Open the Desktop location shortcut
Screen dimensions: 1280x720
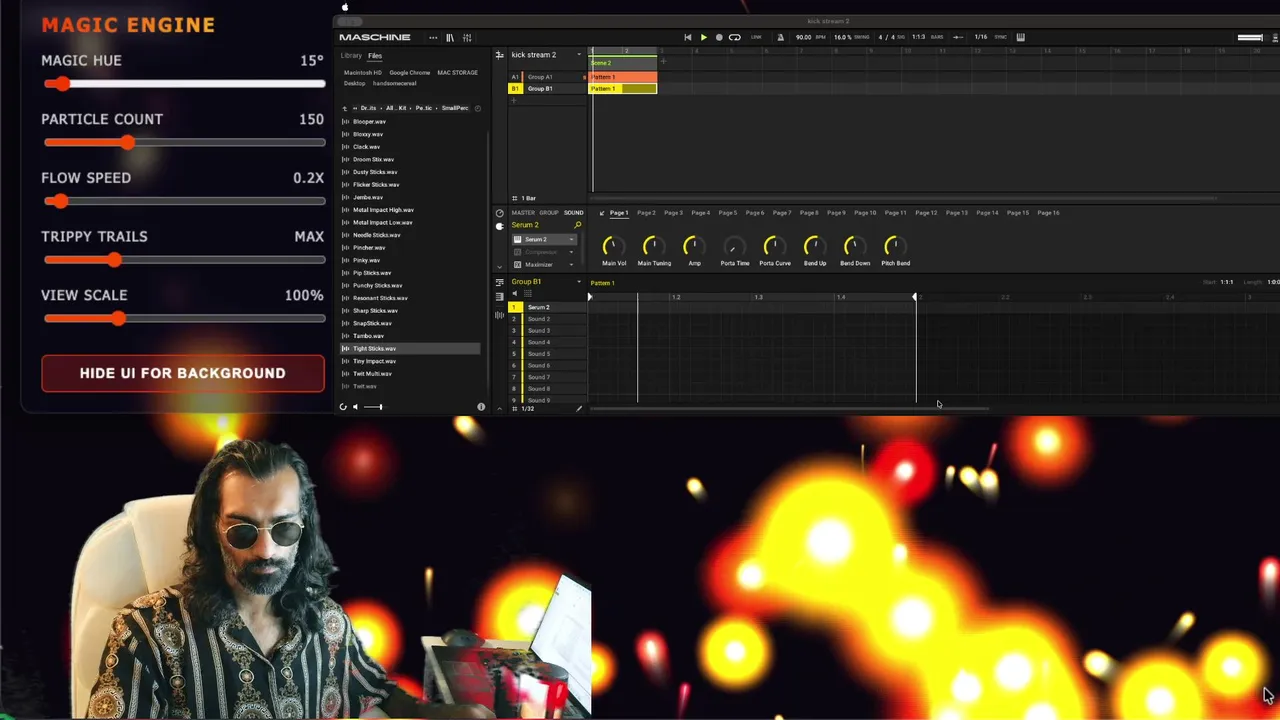[x=355, y=83]
